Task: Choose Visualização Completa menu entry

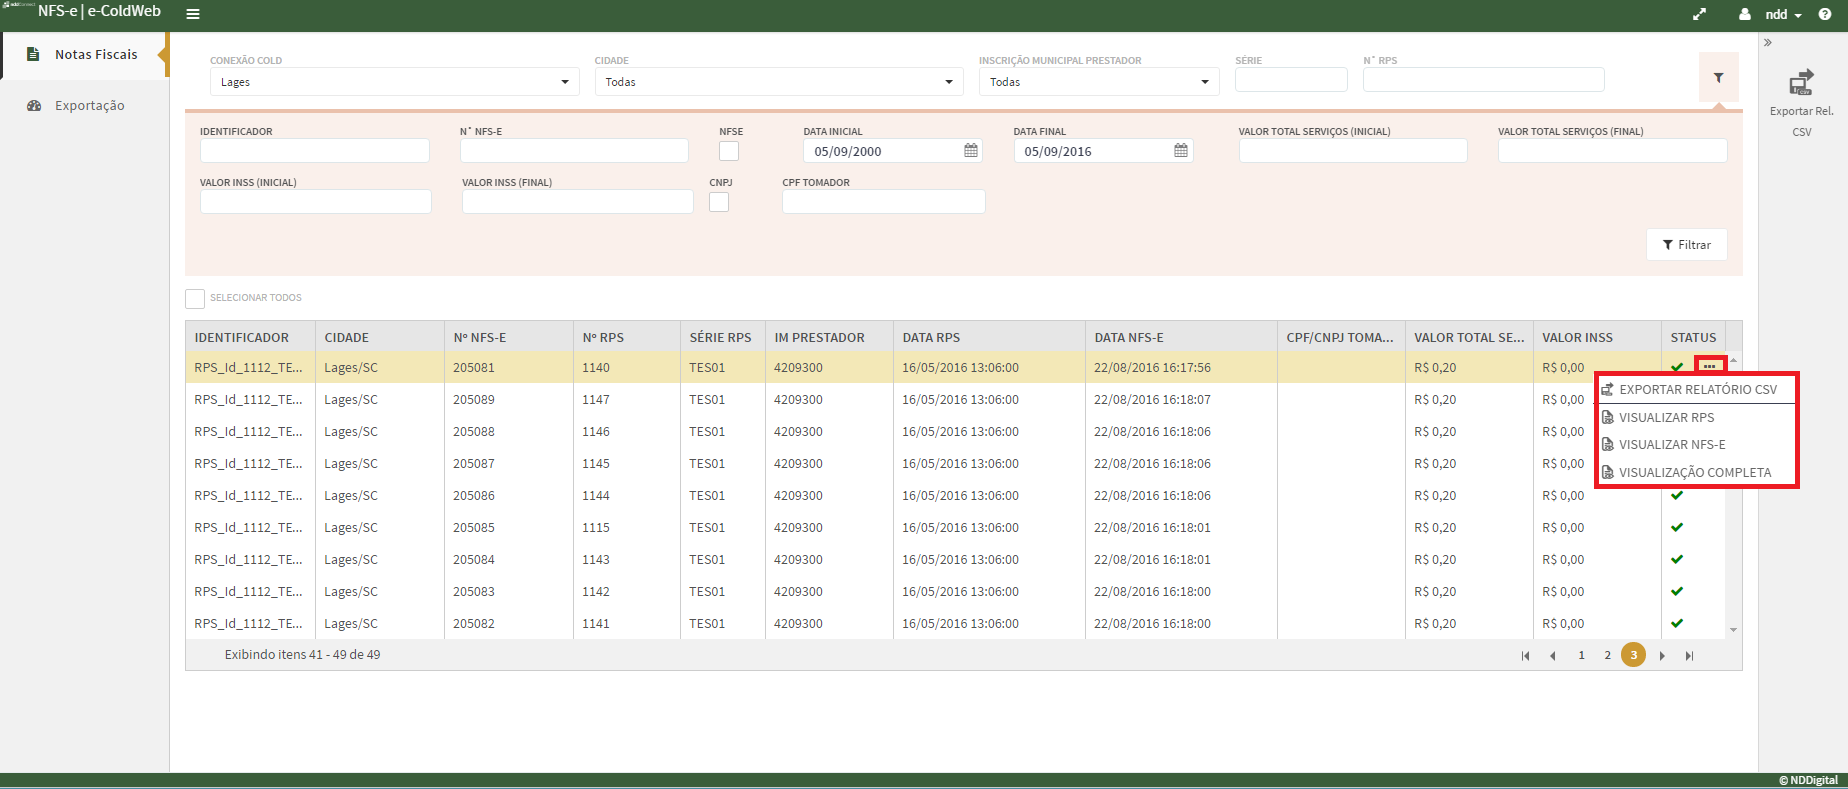Action: pos(1694,473)
